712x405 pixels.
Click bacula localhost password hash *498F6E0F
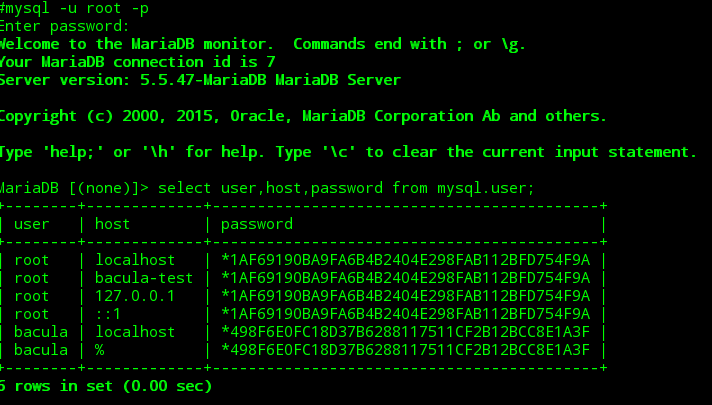click(x=405, y=332)
